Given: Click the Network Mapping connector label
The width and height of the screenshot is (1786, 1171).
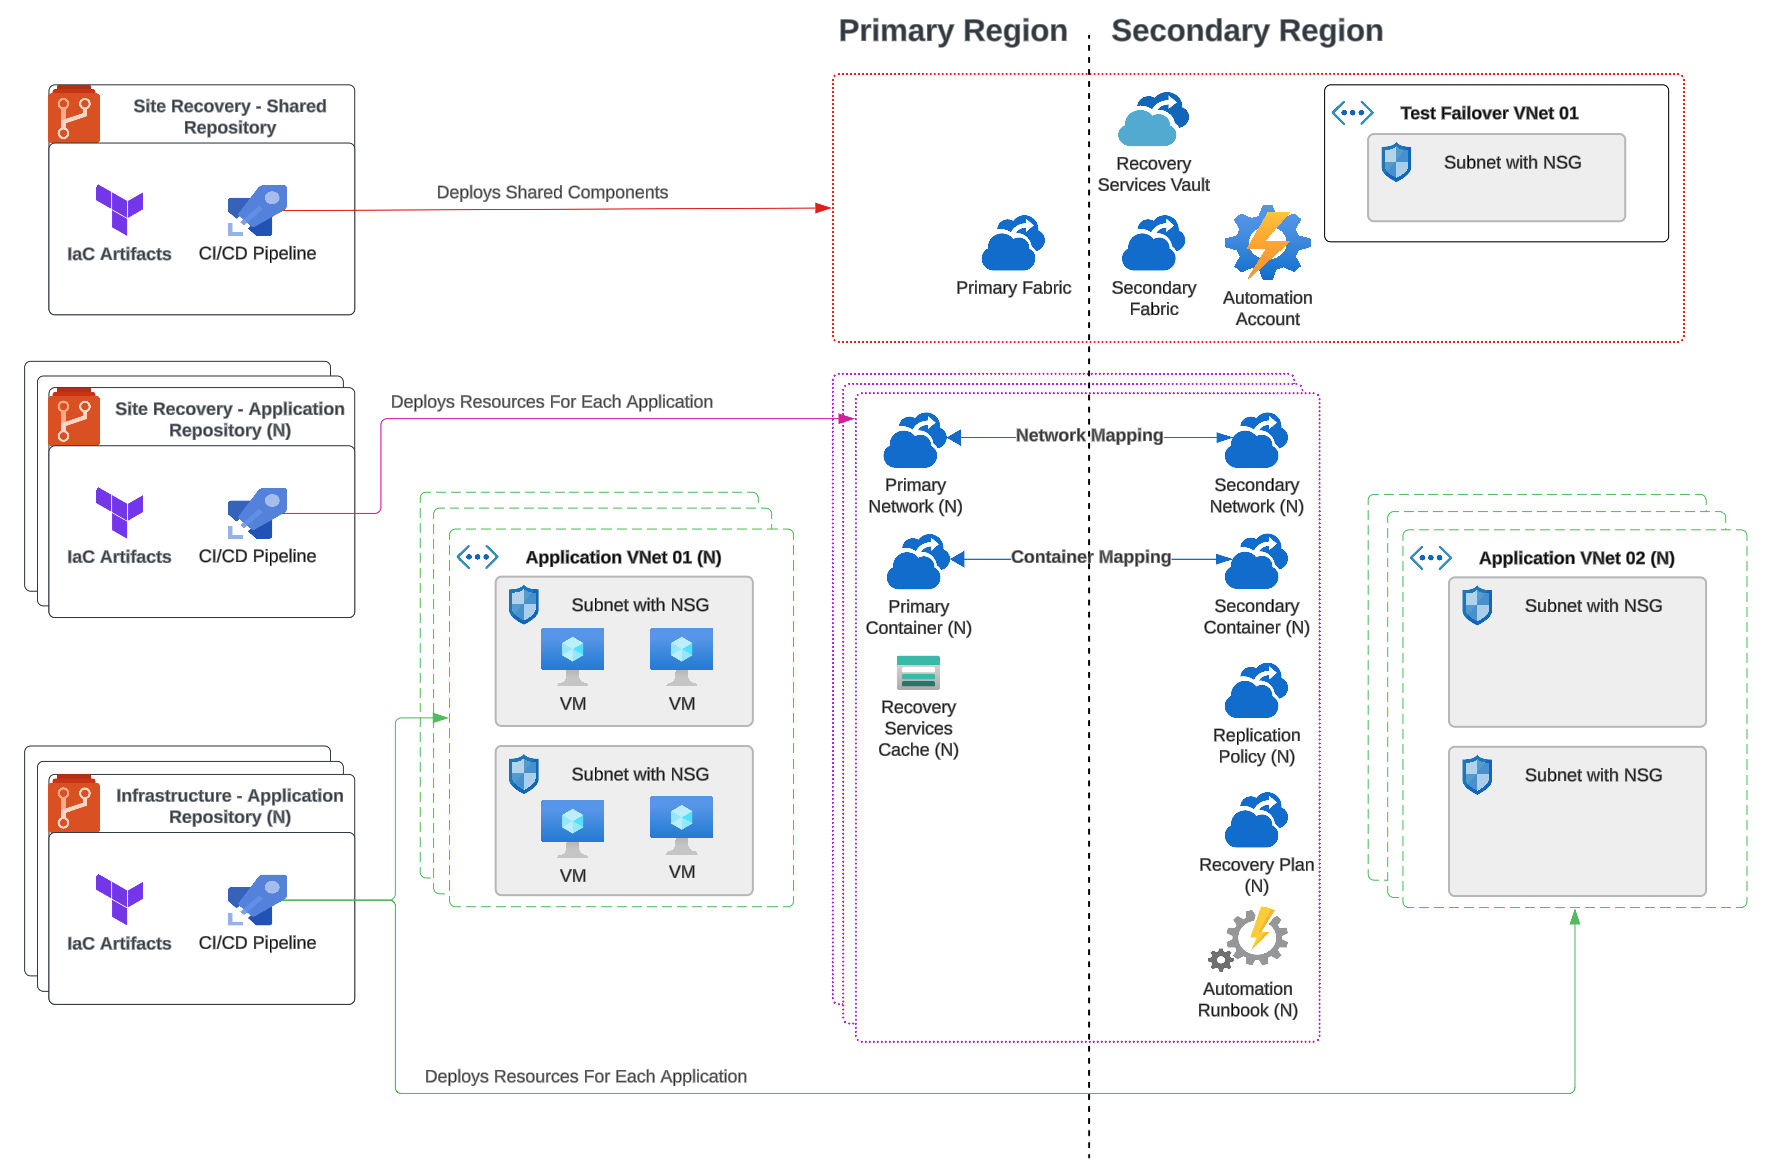Looking at the screenshot, I should click(1089, 435).
